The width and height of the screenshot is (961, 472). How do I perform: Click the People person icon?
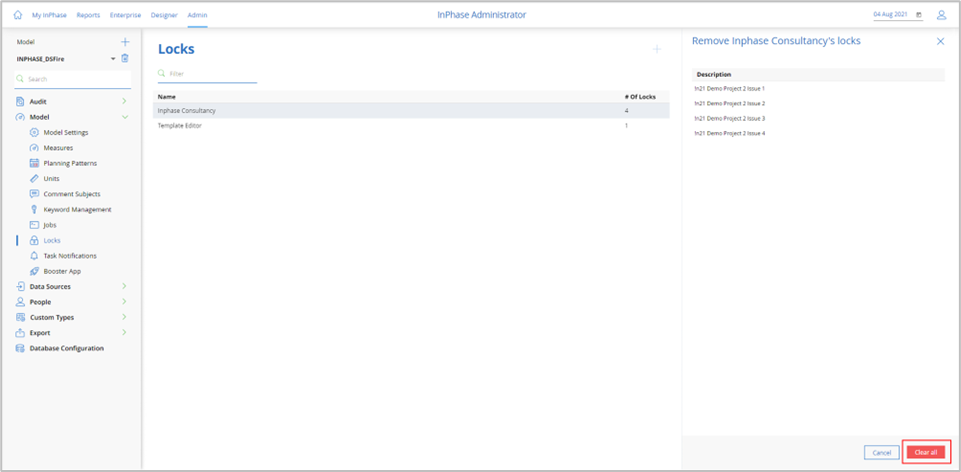(20, 302)
